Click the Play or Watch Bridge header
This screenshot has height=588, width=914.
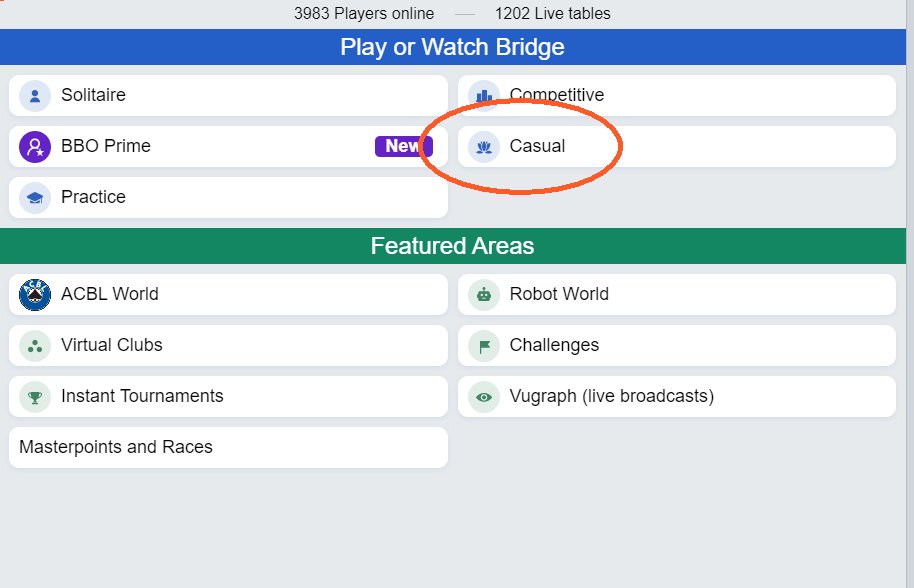point(453,47)
